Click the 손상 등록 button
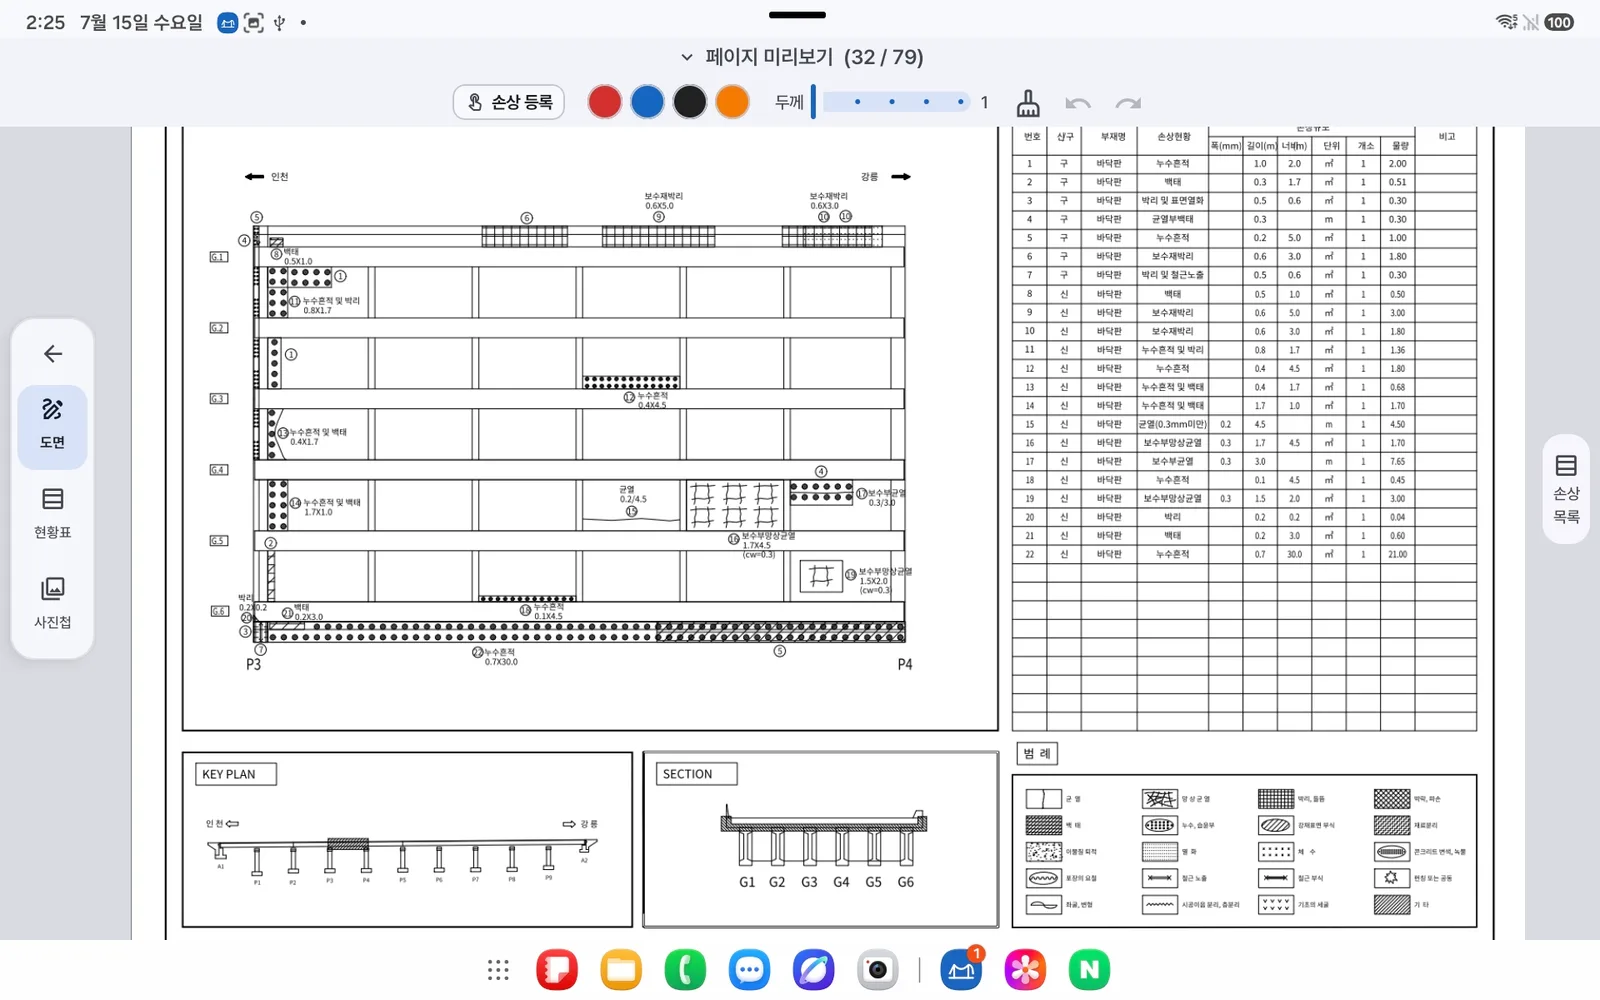This screenshot has height=1000, width=1600. pos(509,102)
